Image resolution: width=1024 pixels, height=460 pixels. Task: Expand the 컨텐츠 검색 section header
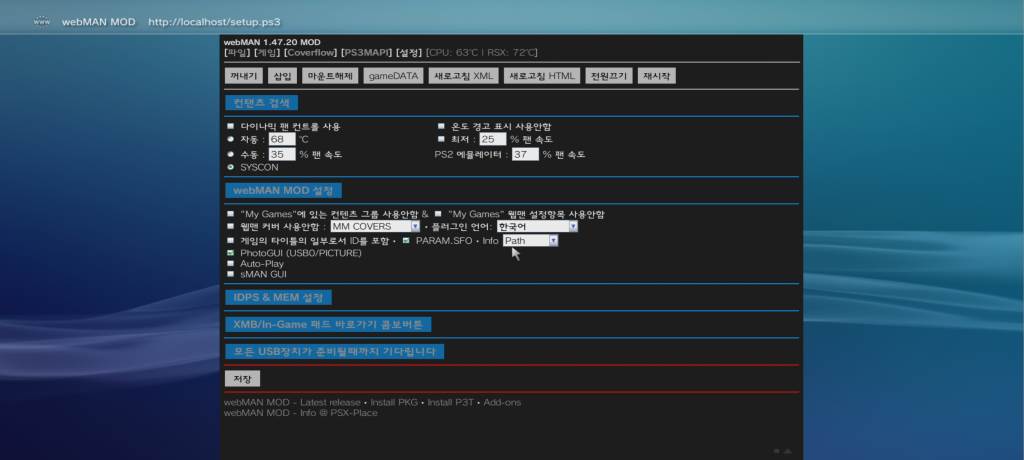(x=261, y=103)
